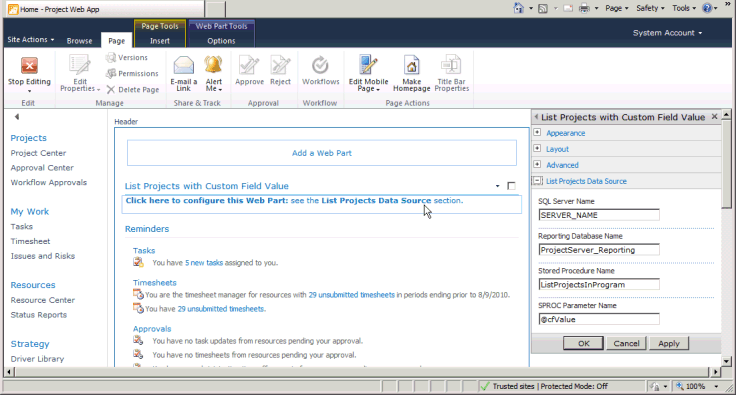The width and height of the screenshot is (736, 395).
Task: Open the browser Safety menu
Action: click(x=650, y=8)
